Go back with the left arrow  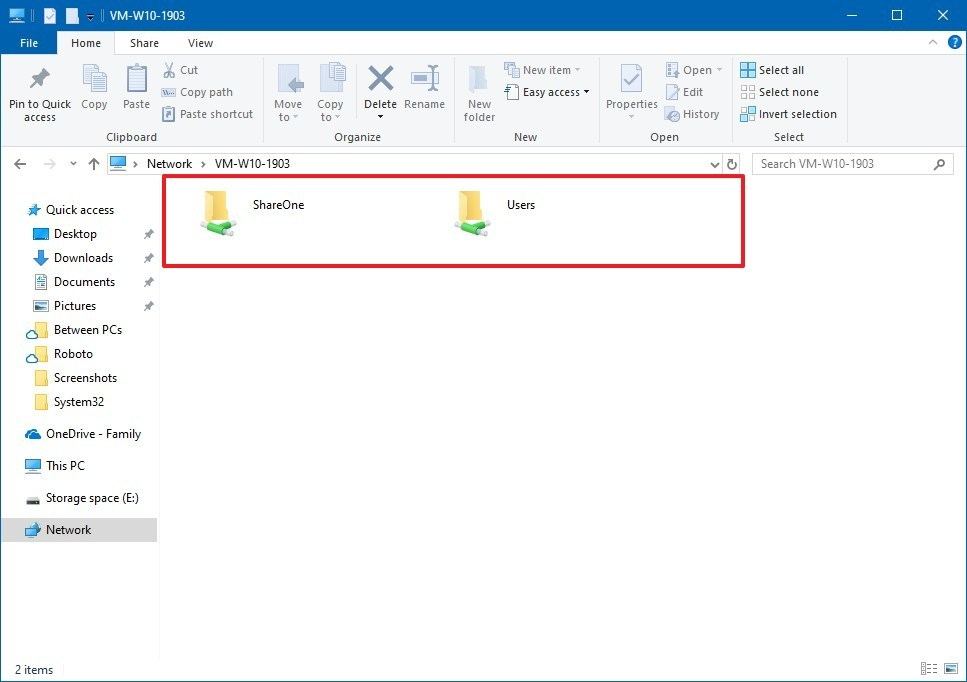[x=20, y=163]
